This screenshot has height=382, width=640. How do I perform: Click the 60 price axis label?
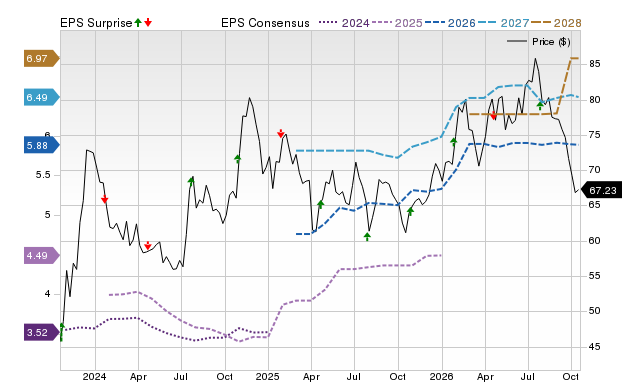594,241
